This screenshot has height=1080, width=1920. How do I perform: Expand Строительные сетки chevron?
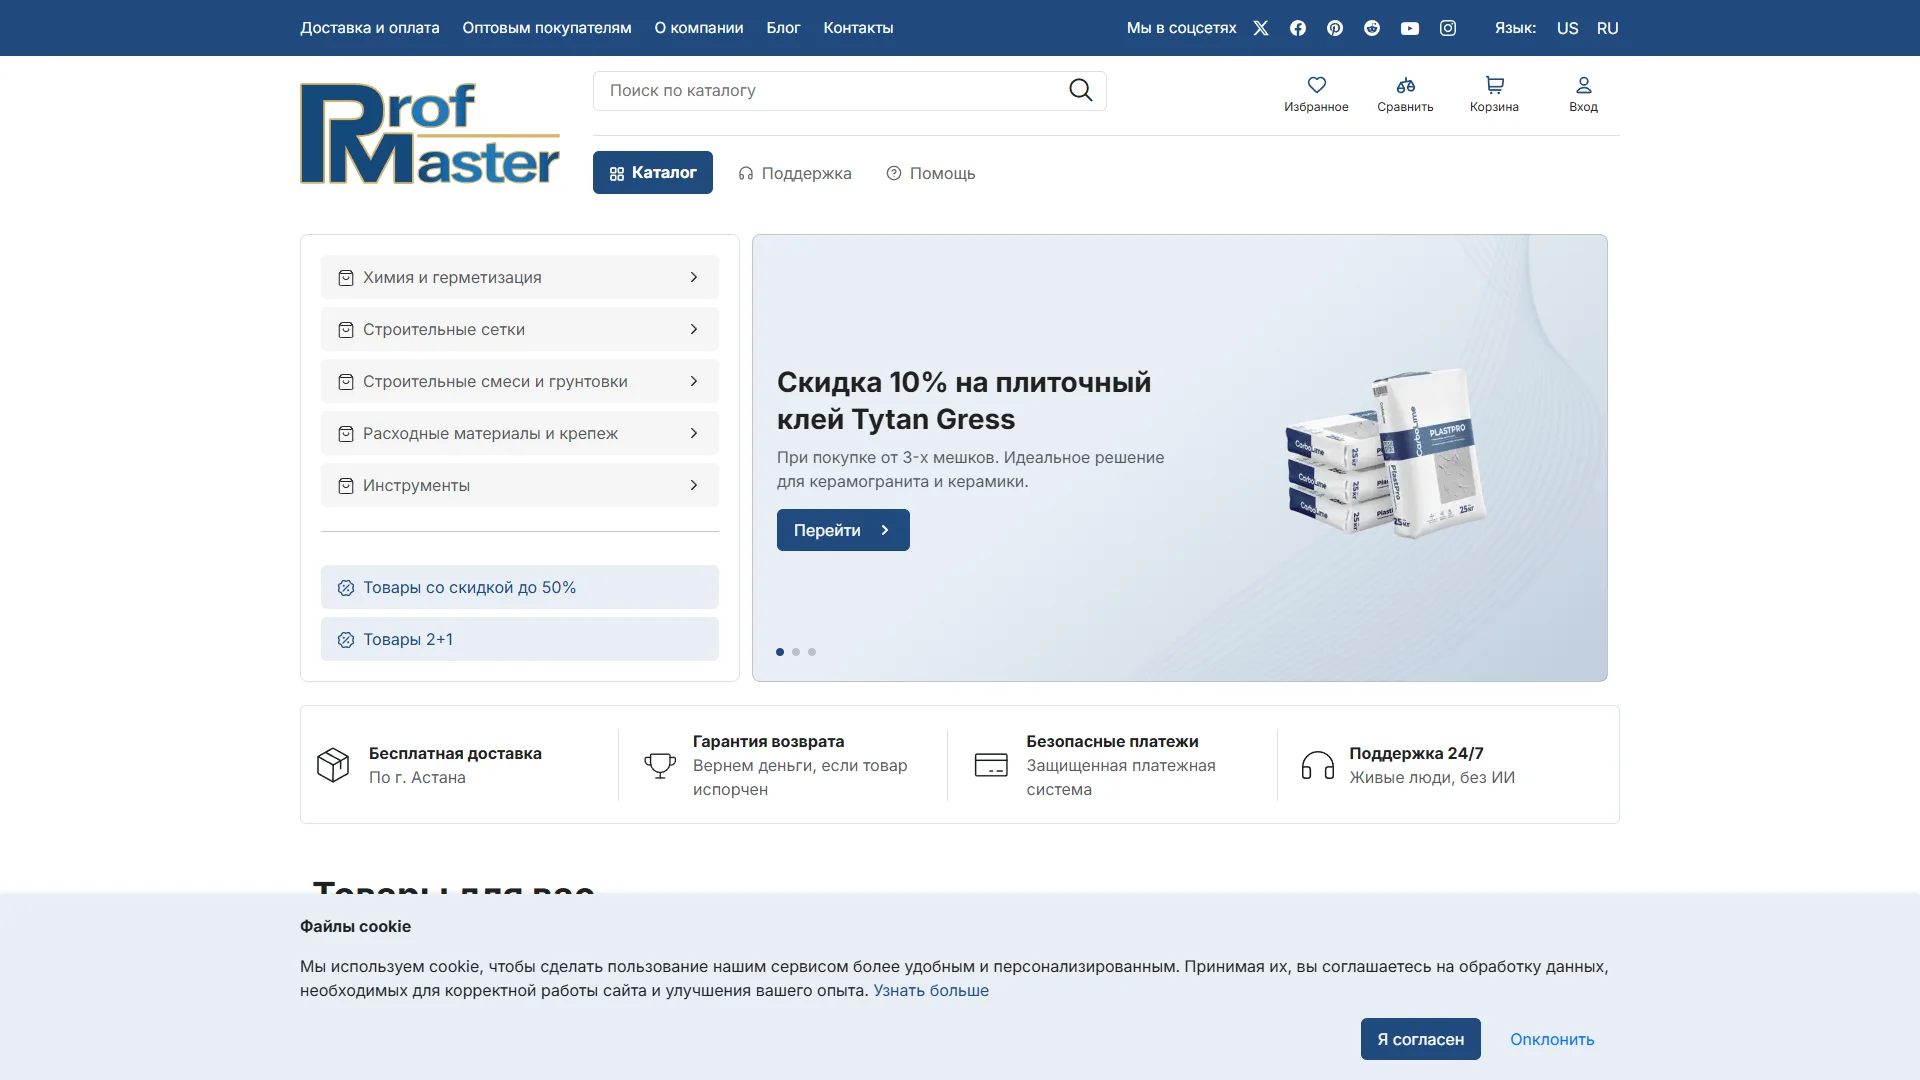(x=694, y=329)
